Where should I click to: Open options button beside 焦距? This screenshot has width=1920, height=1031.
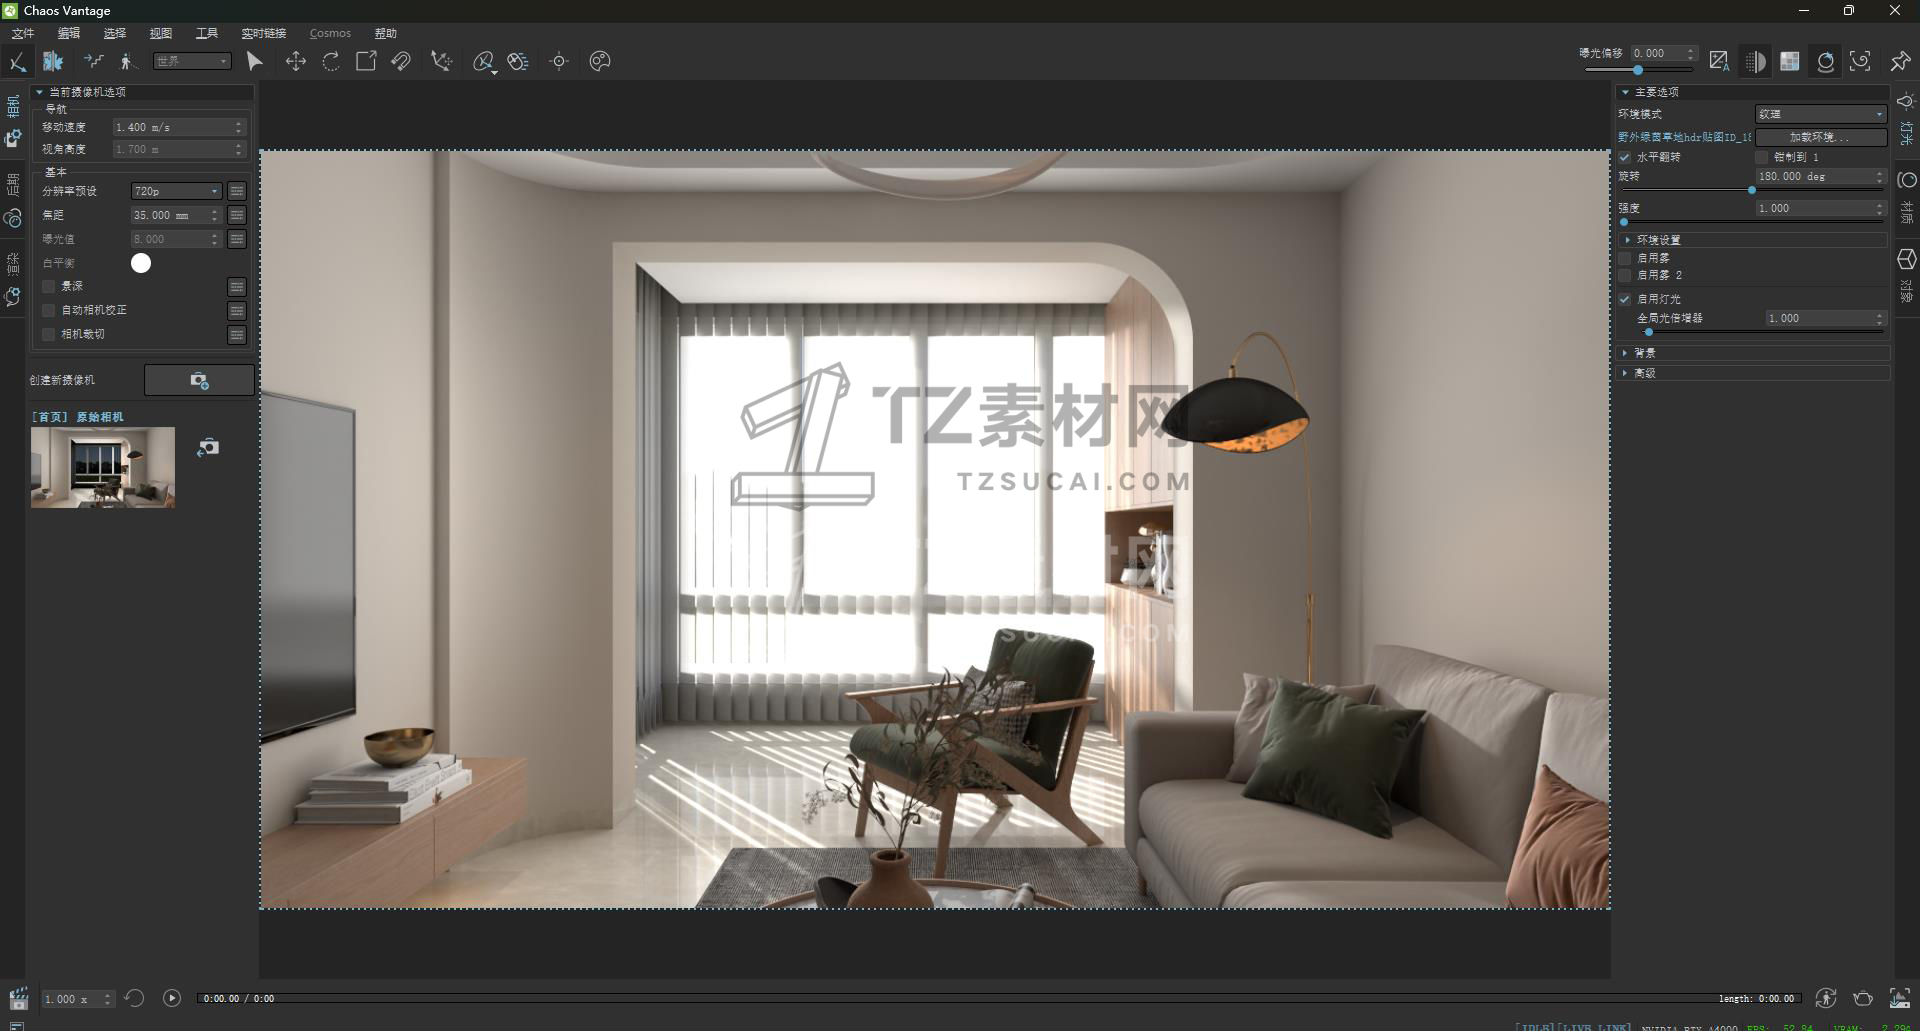[237, 215]
